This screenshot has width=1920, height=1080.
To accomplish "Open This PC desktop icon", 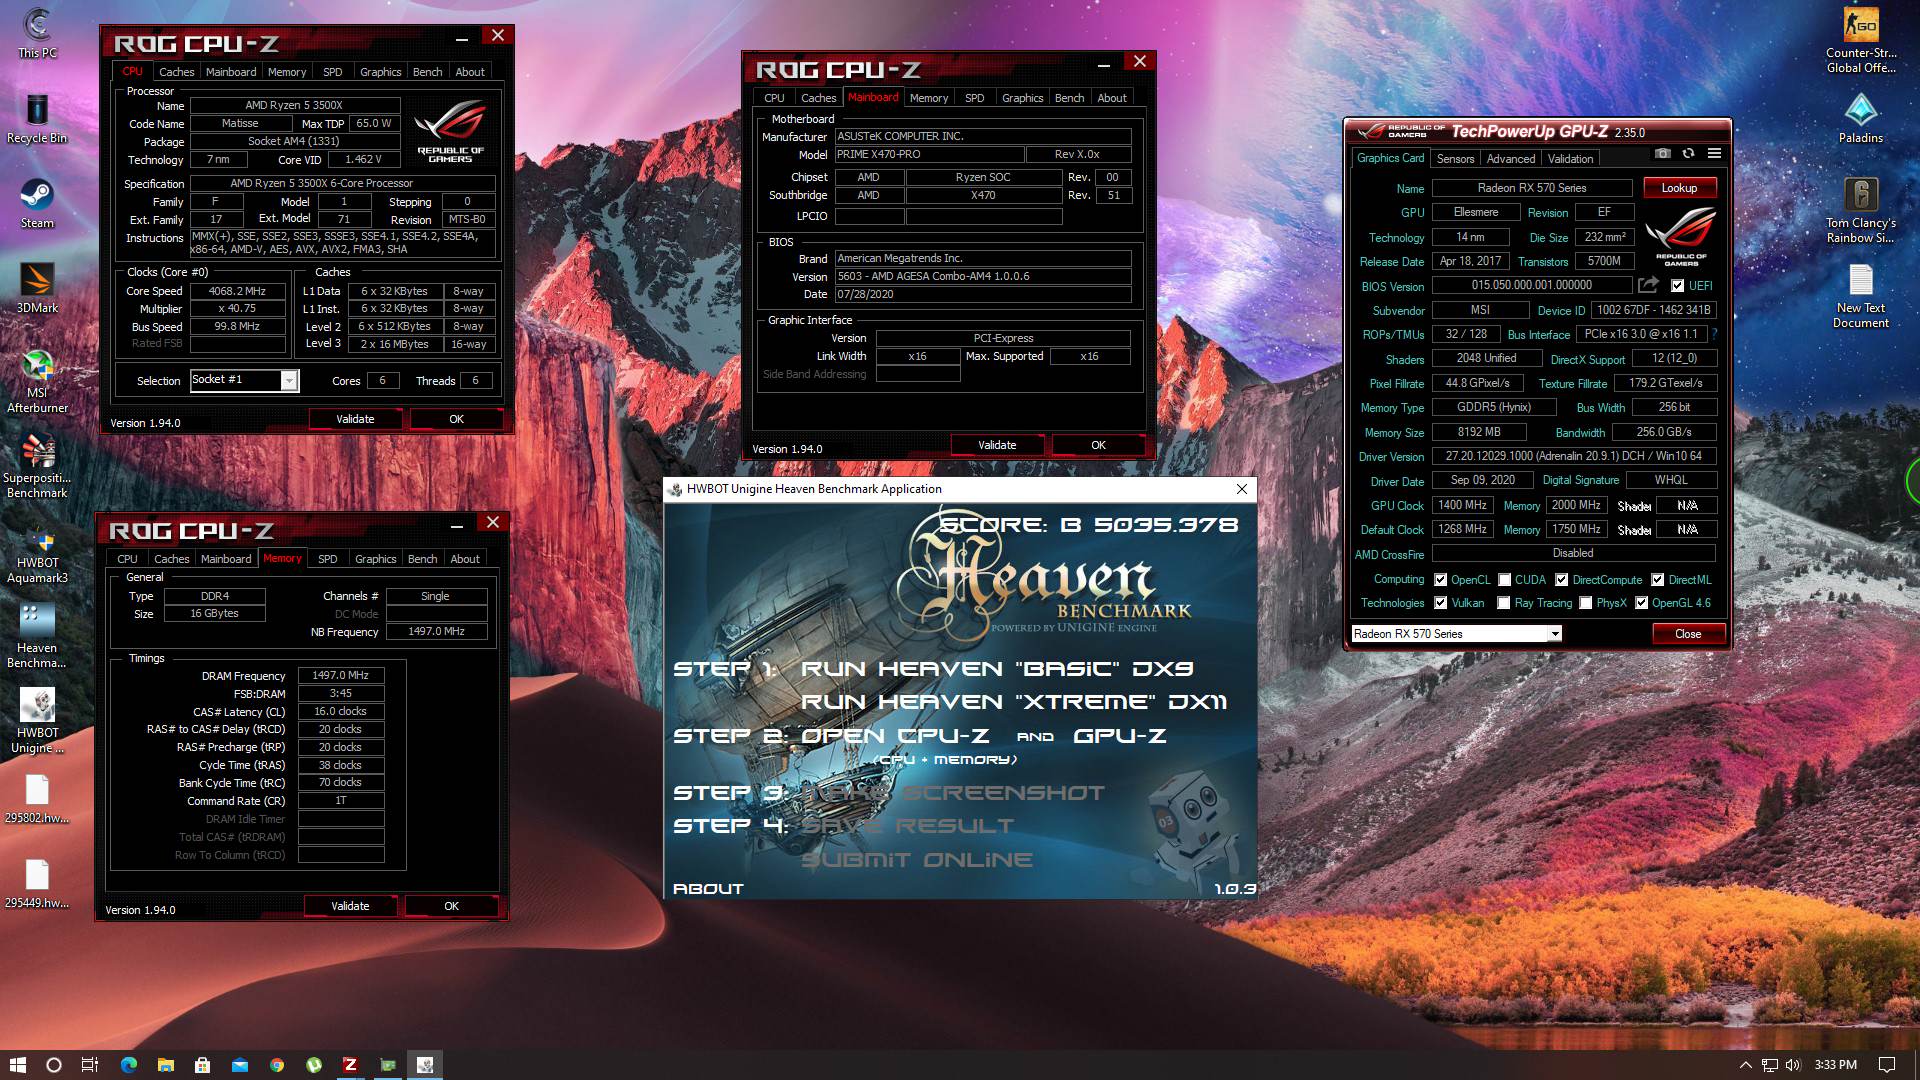I will point(37,33).
